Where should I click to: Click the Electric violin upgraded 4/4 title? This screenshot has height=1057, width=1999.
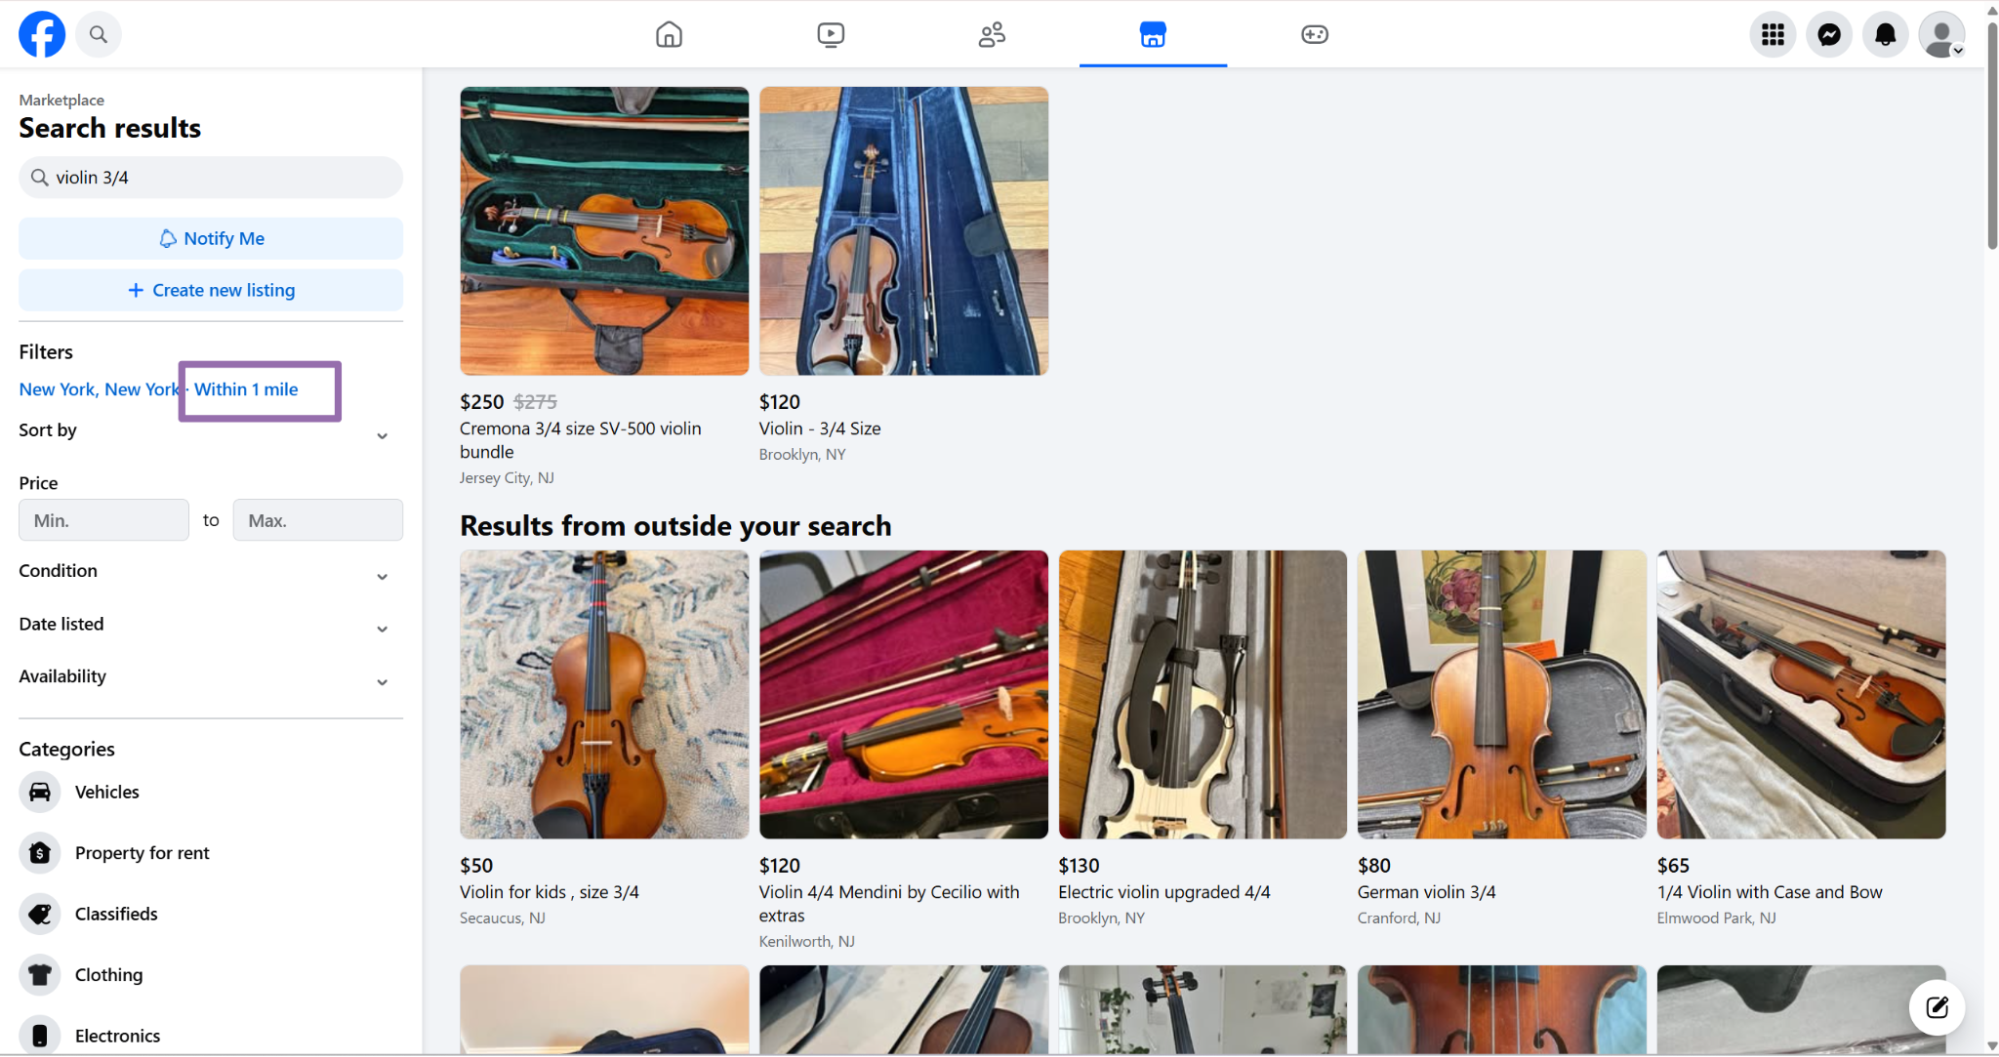pos(1164,892)
